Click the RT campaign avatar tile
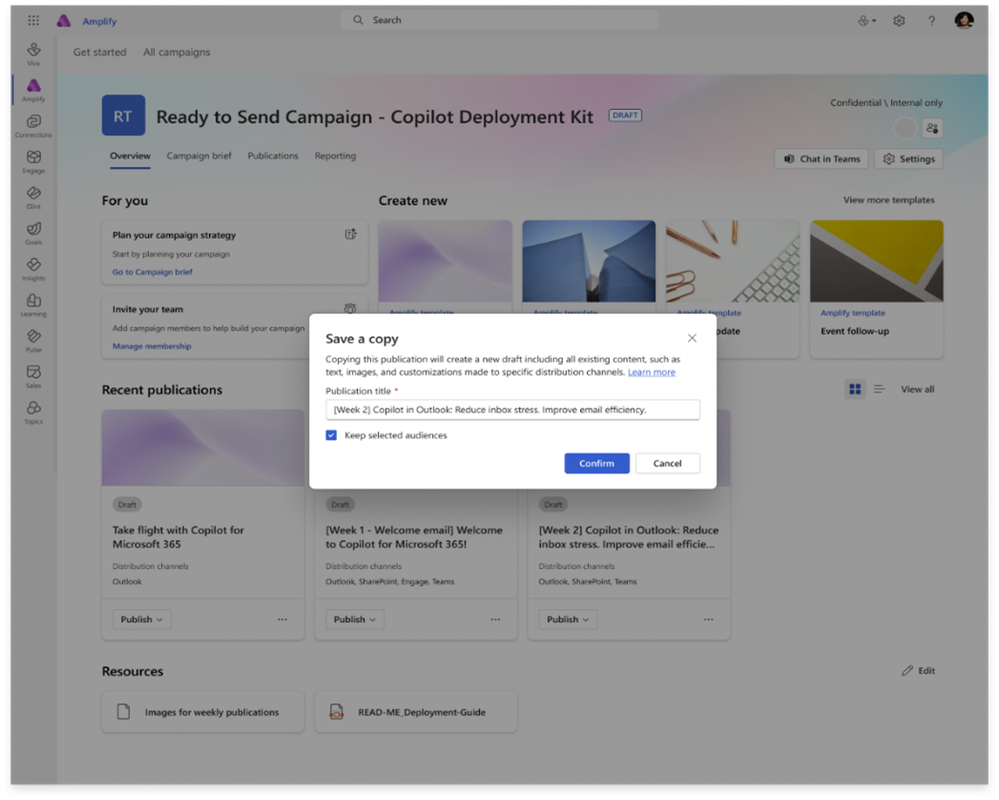 (123, 115)
